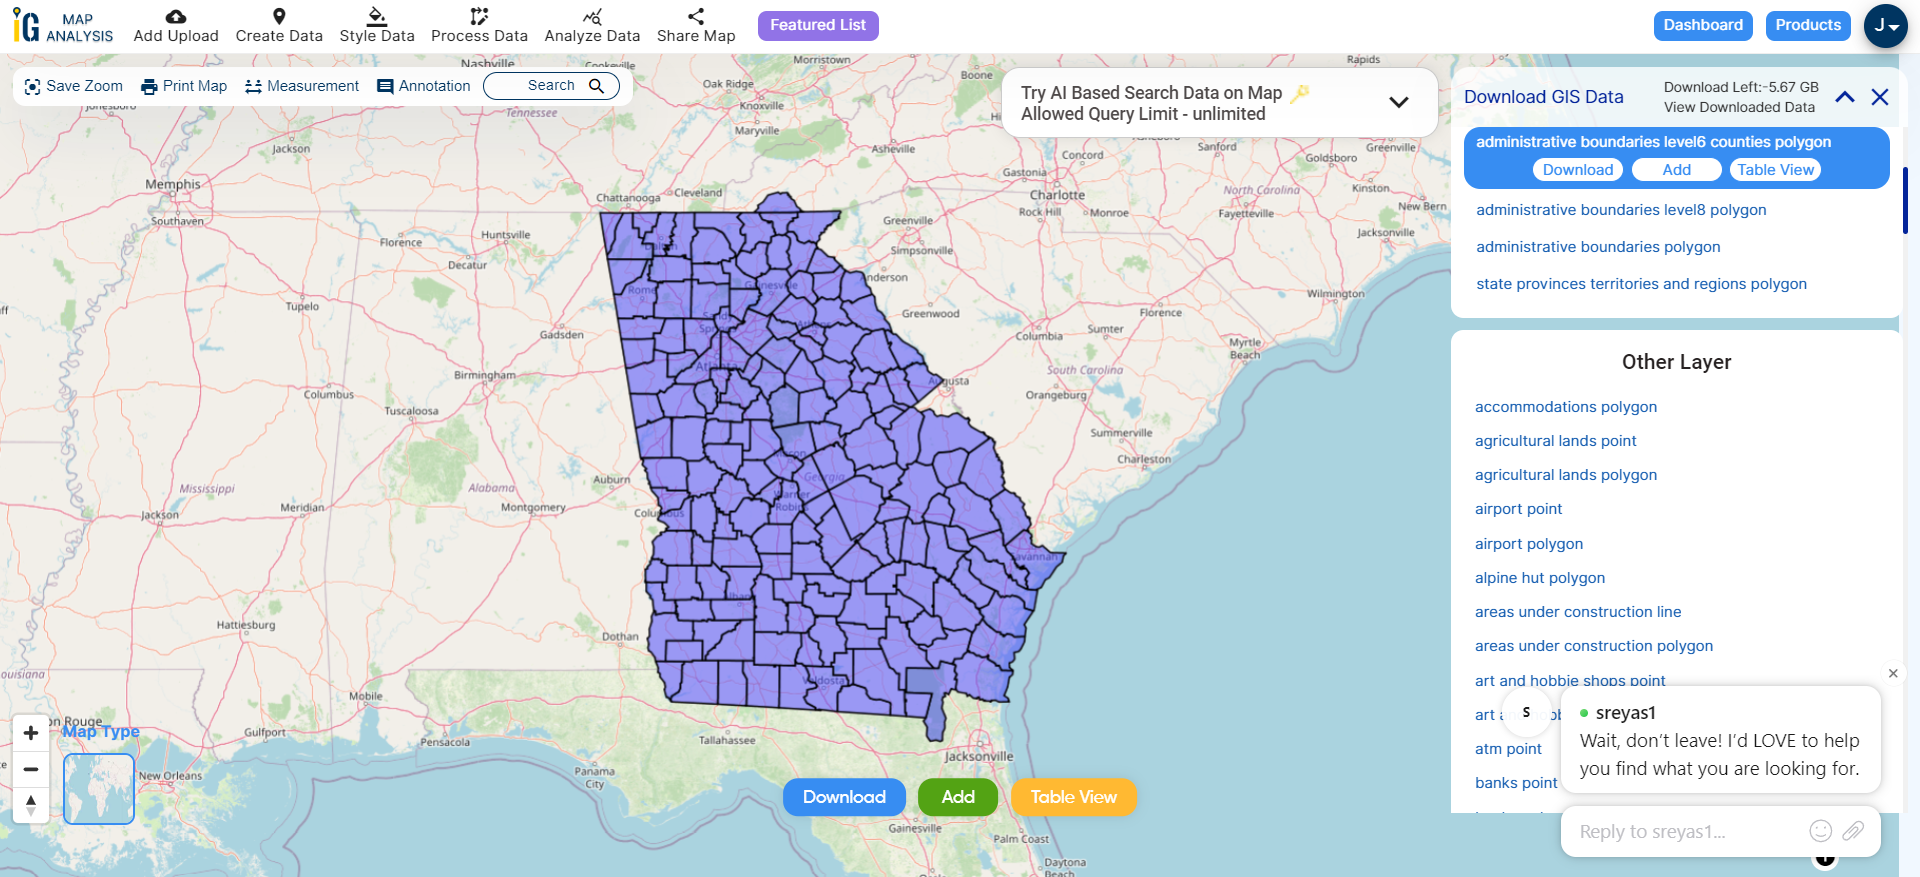Select agricultural lands point layer

[1556, 441]
